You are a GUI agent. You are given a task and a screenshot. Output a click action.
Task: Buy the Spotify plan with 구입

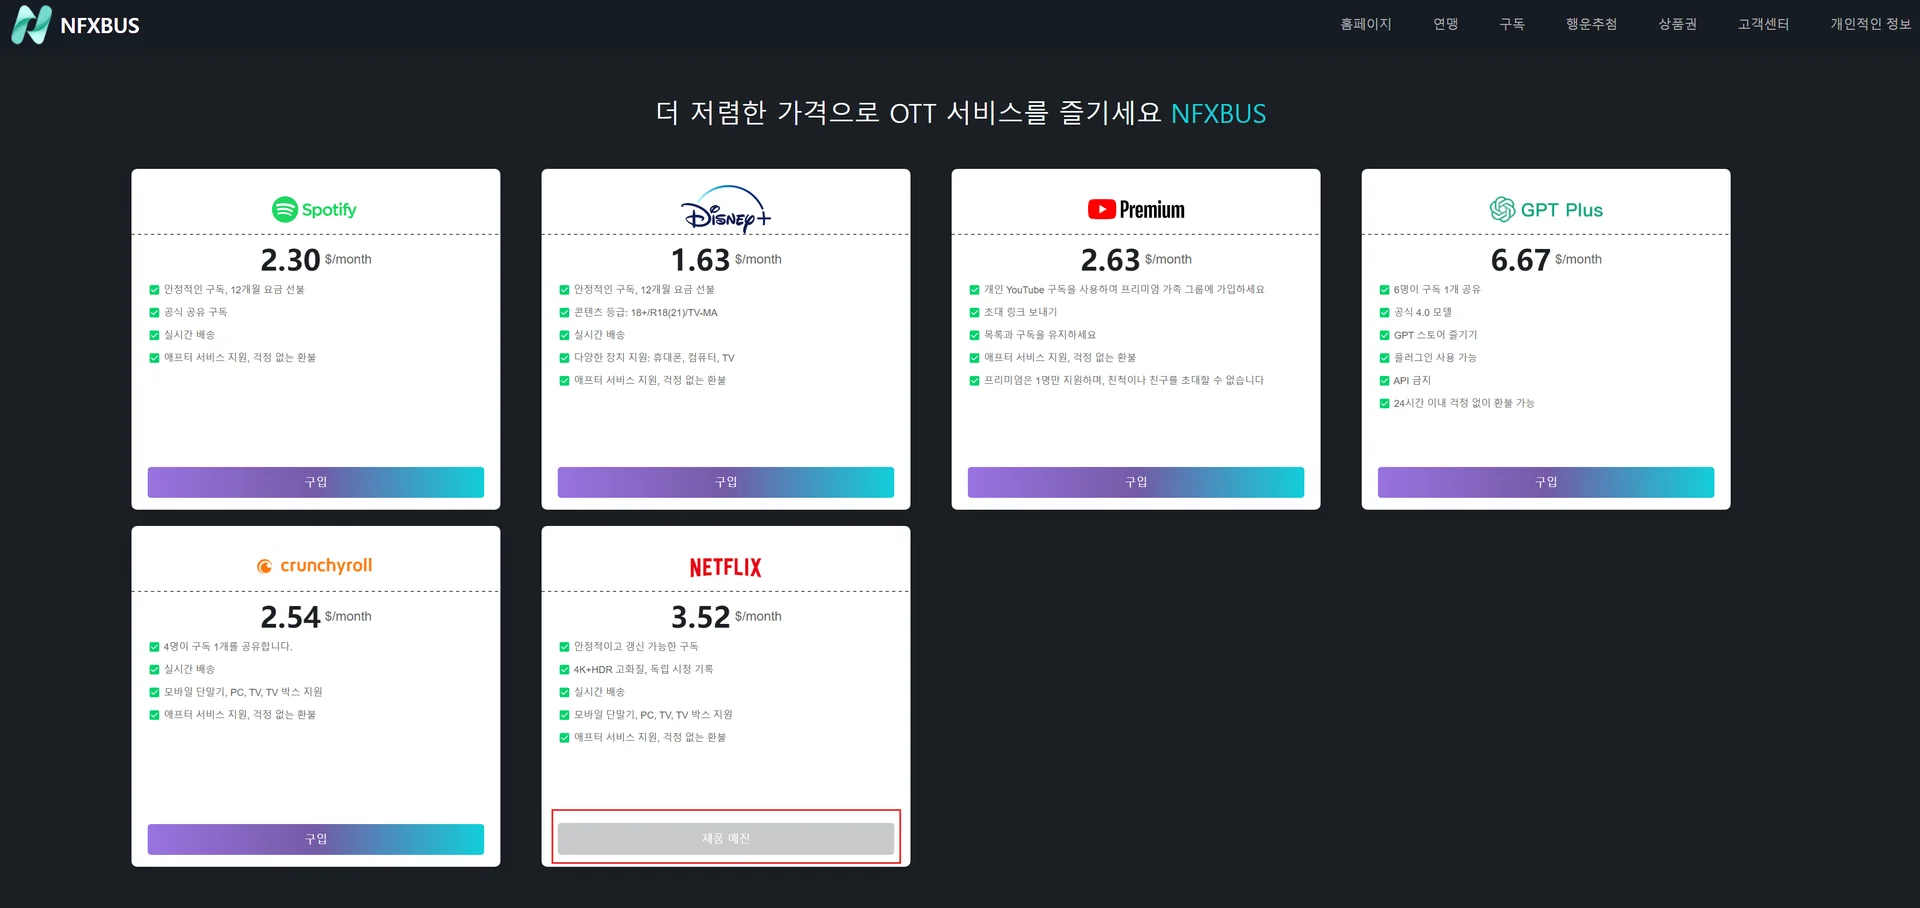316,482
